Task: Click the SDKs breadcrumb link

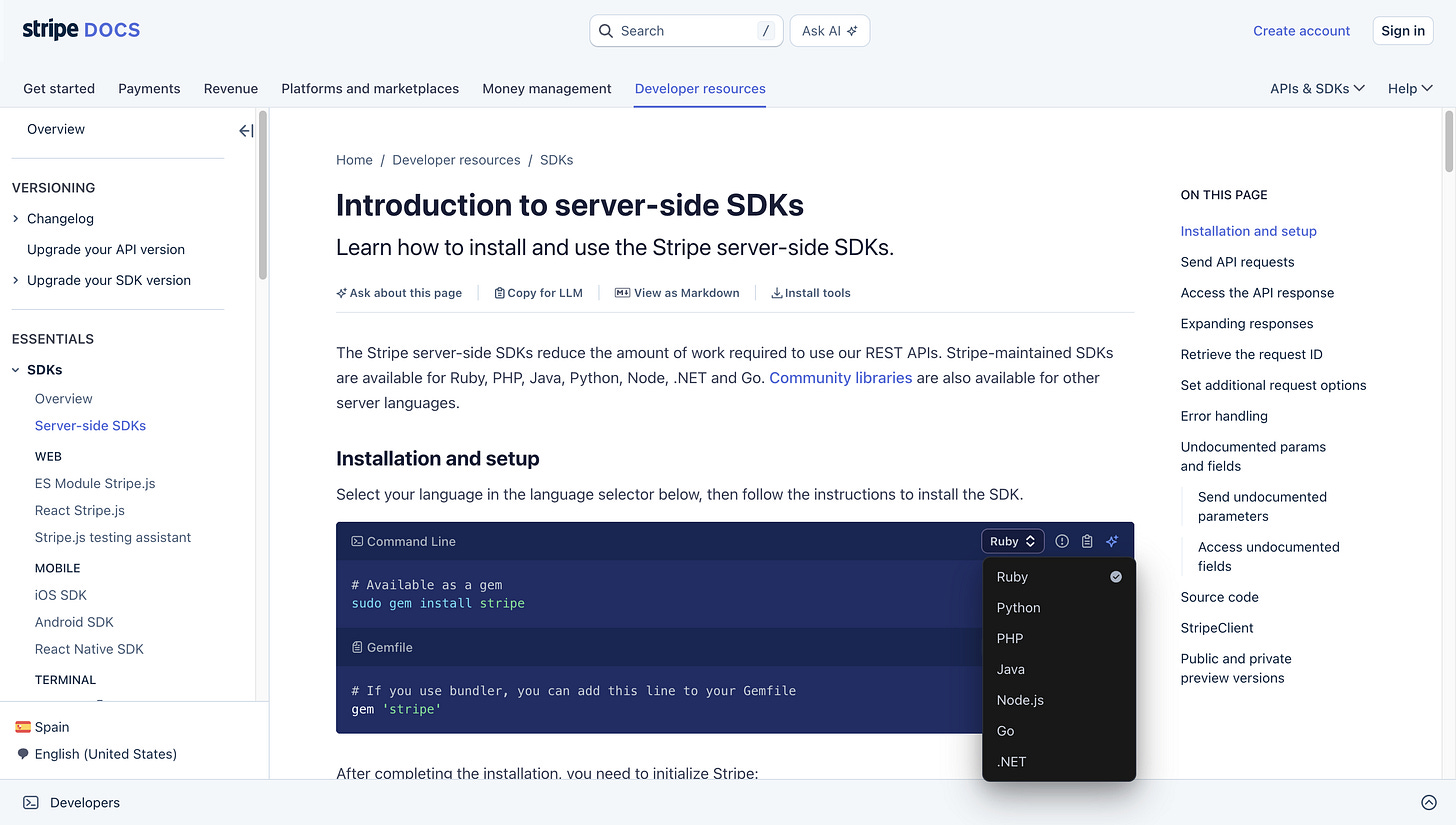Action: 556,160
